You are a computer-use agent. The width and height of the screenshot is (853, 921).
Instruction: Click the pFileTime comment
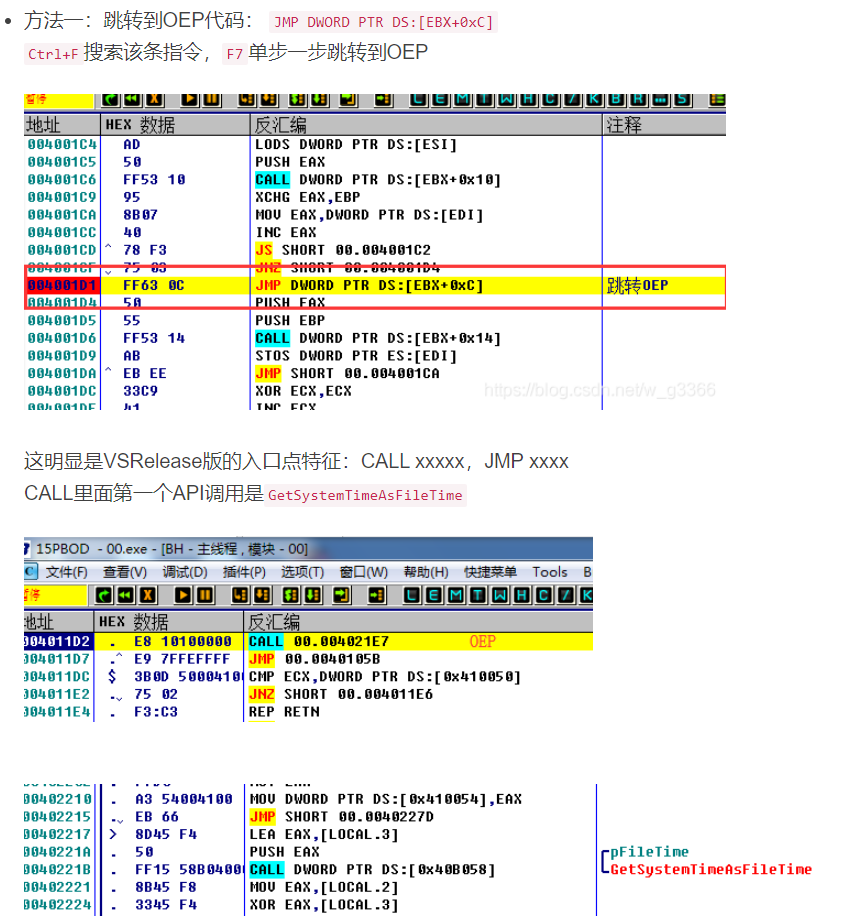(649, 852)
